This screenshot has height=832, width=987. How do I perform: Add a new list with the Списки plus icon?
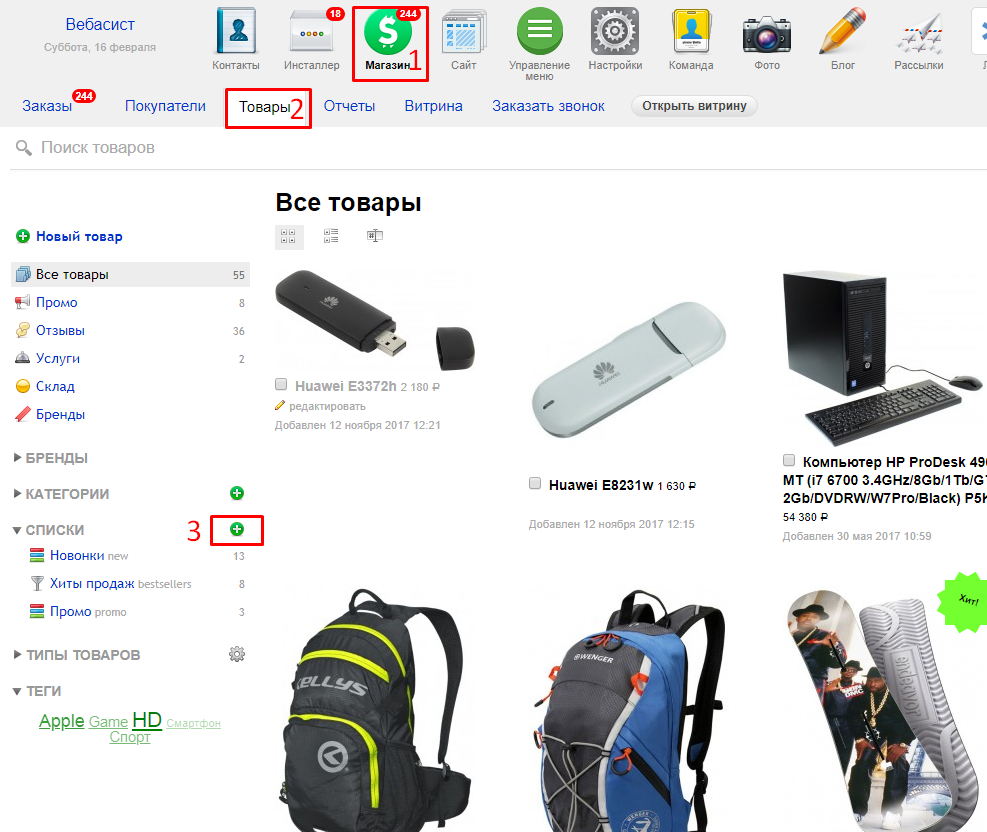tap(237, 529)
